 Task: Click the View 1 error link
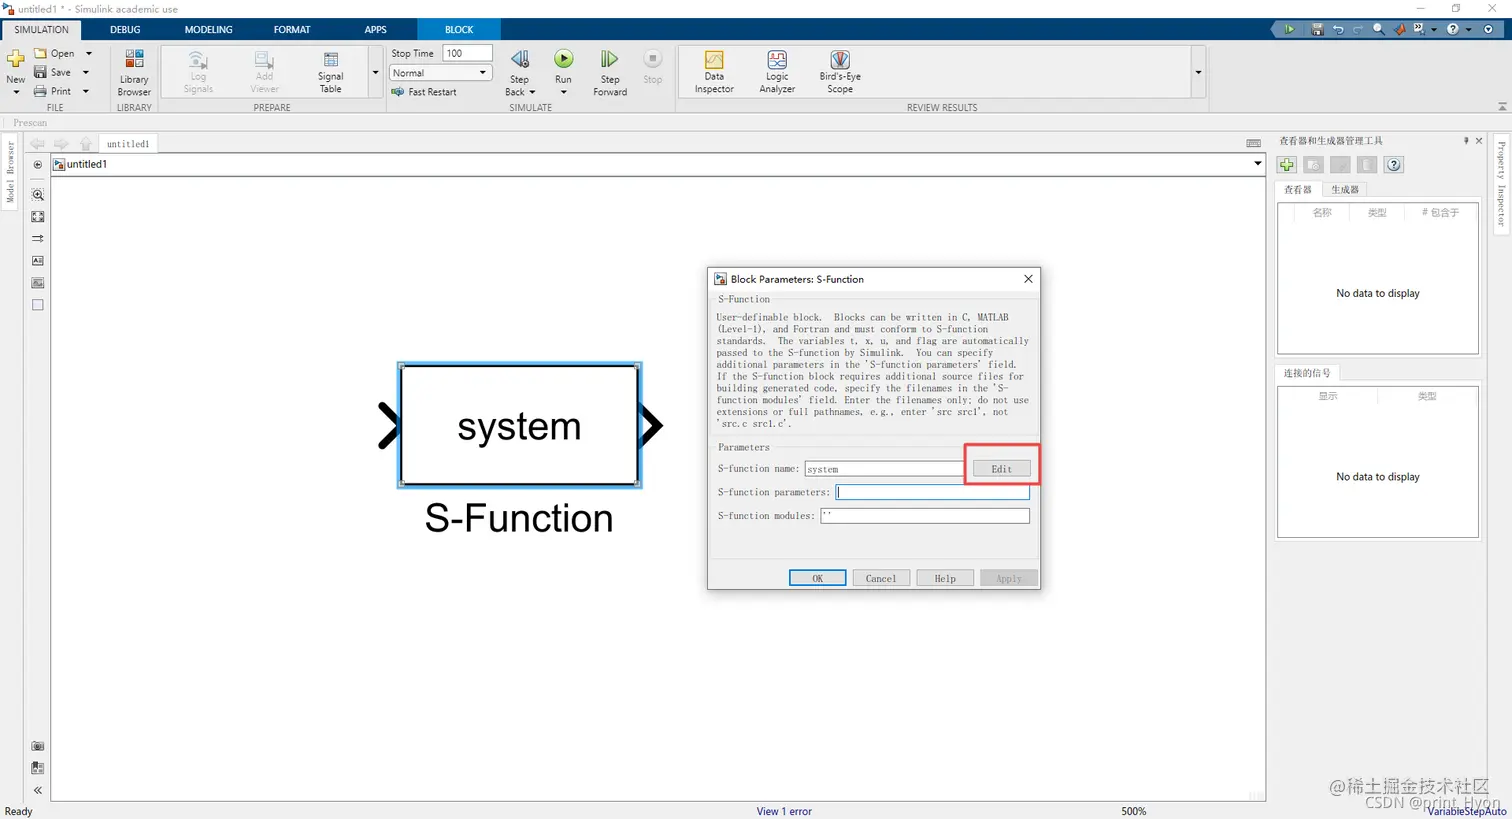784,811
